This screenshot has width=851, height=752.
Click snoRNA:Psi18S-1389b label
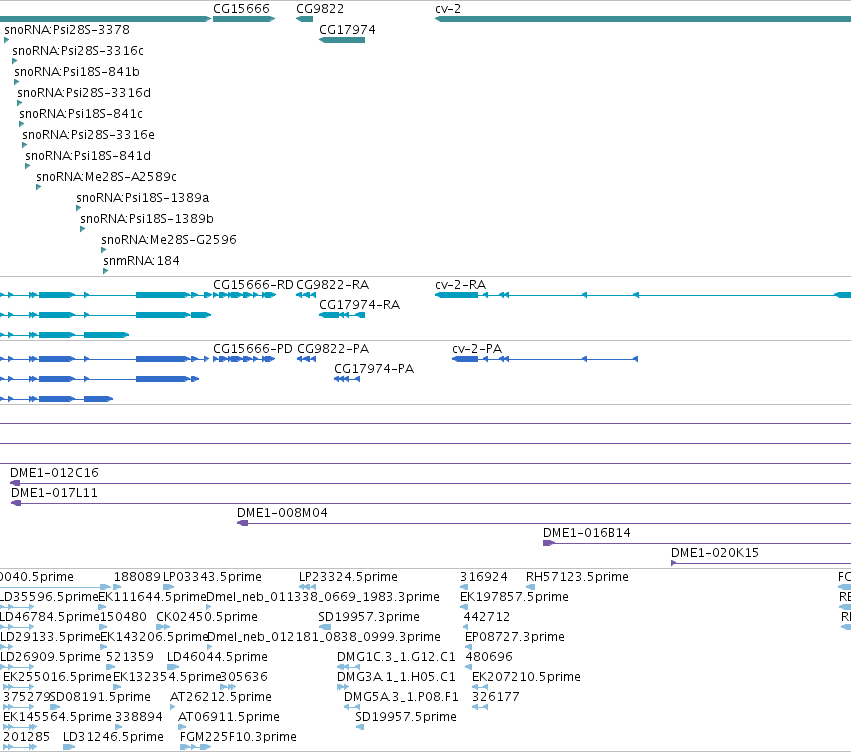[147, 219]
